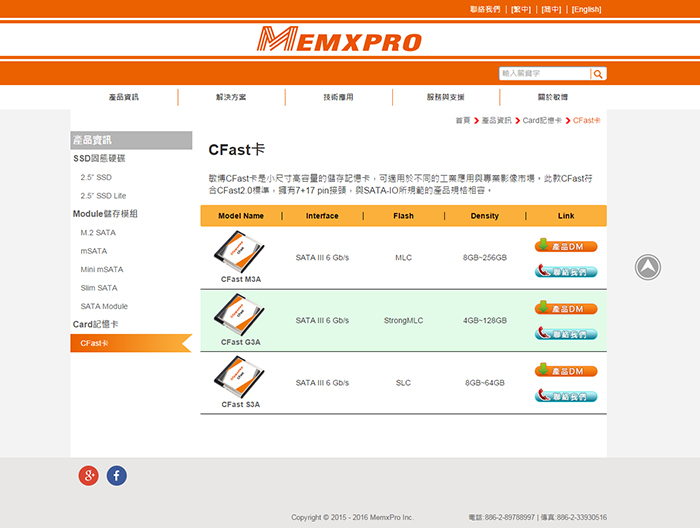Image resolution: width=700 pixels, height=528 pixels.
Task: Select SATA Module in sidebar
Action: pyautogui.click(x=104, y=306)
